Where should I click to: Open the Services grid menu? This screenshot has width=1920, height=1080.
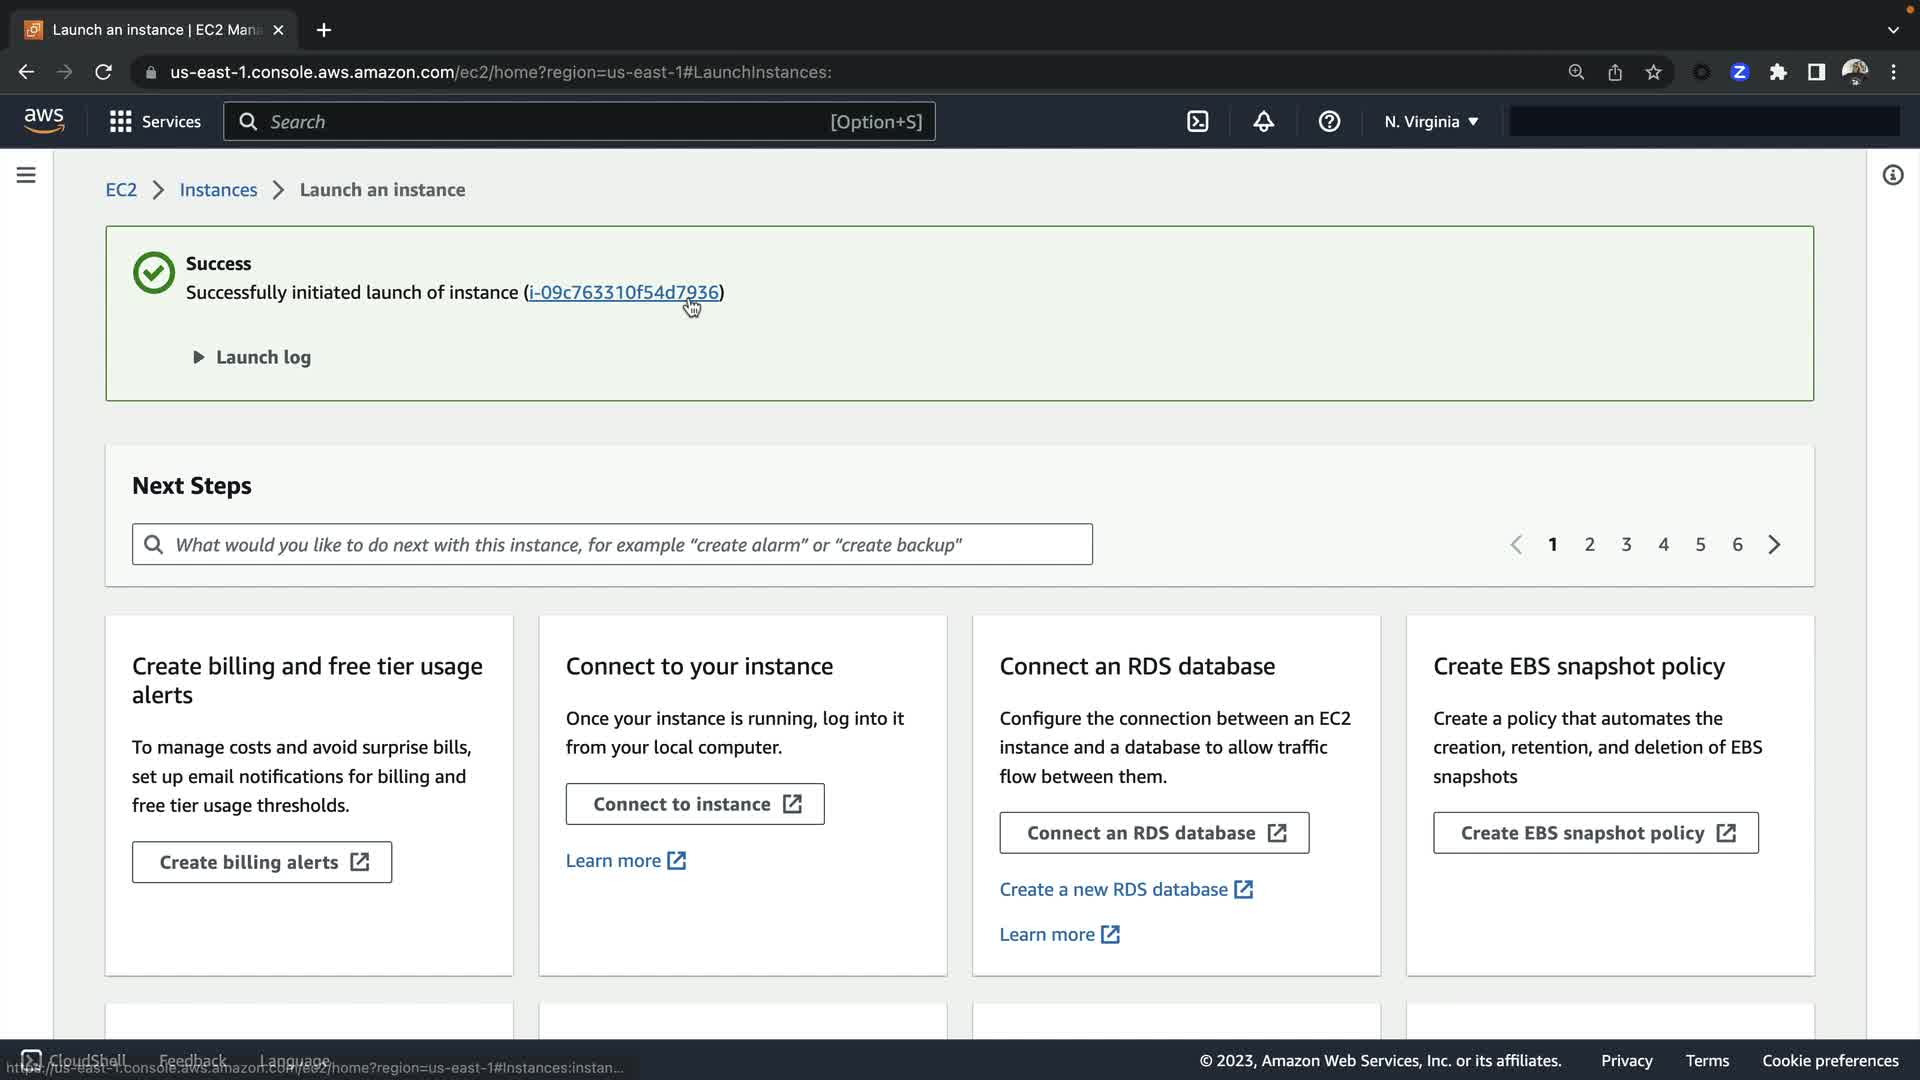[x=155, y=122]
